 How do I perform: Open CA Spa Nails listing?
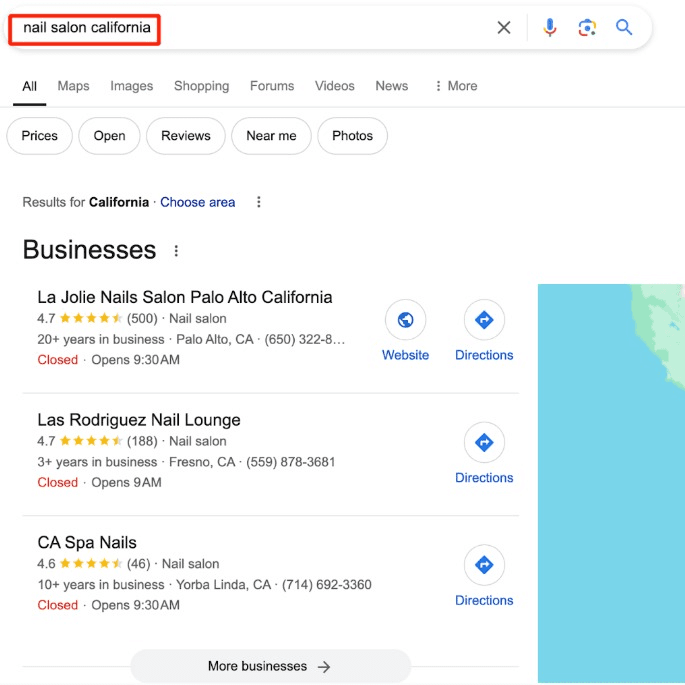(87, 543)
